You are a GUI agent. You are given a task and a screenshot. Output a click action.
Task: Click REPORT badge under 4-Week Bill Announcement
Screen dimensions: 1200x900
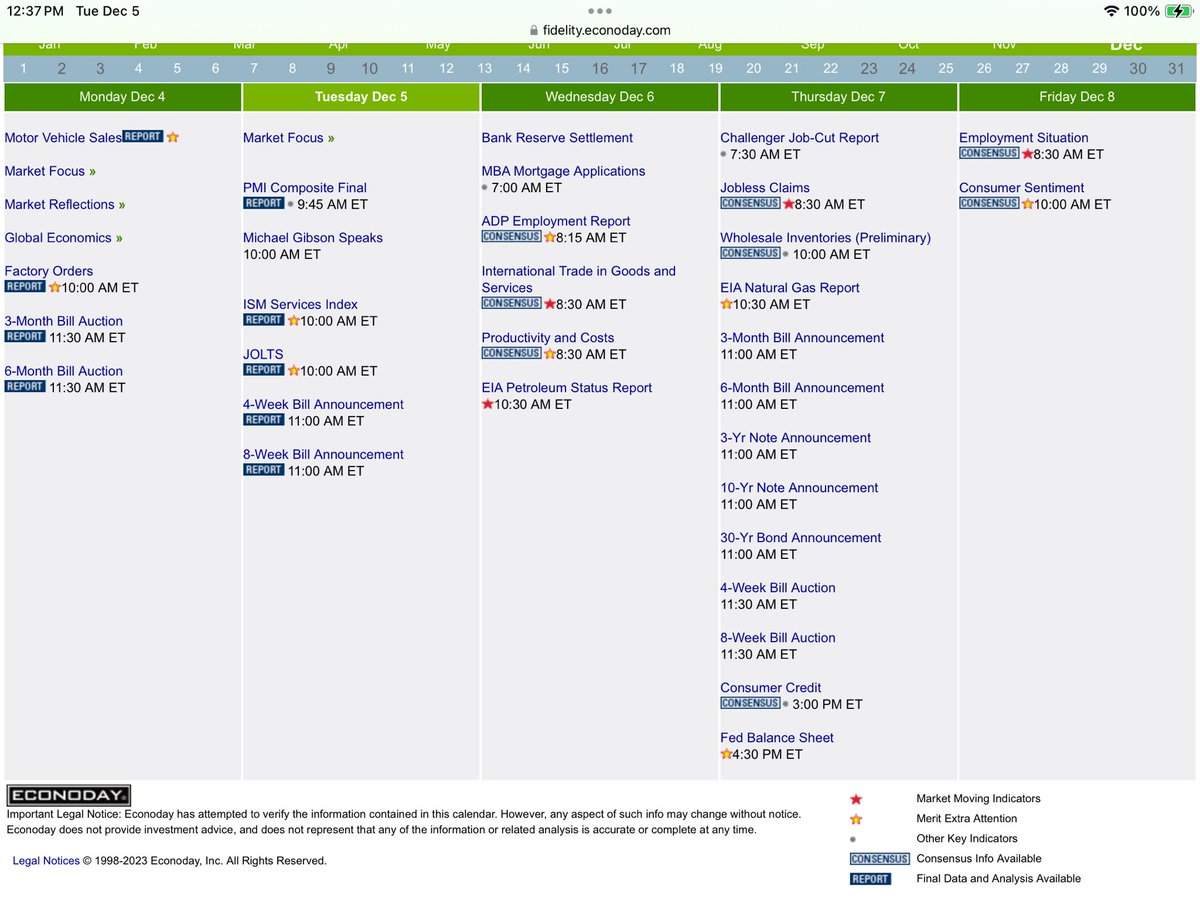pyautogui.click(x=264, y=420)
